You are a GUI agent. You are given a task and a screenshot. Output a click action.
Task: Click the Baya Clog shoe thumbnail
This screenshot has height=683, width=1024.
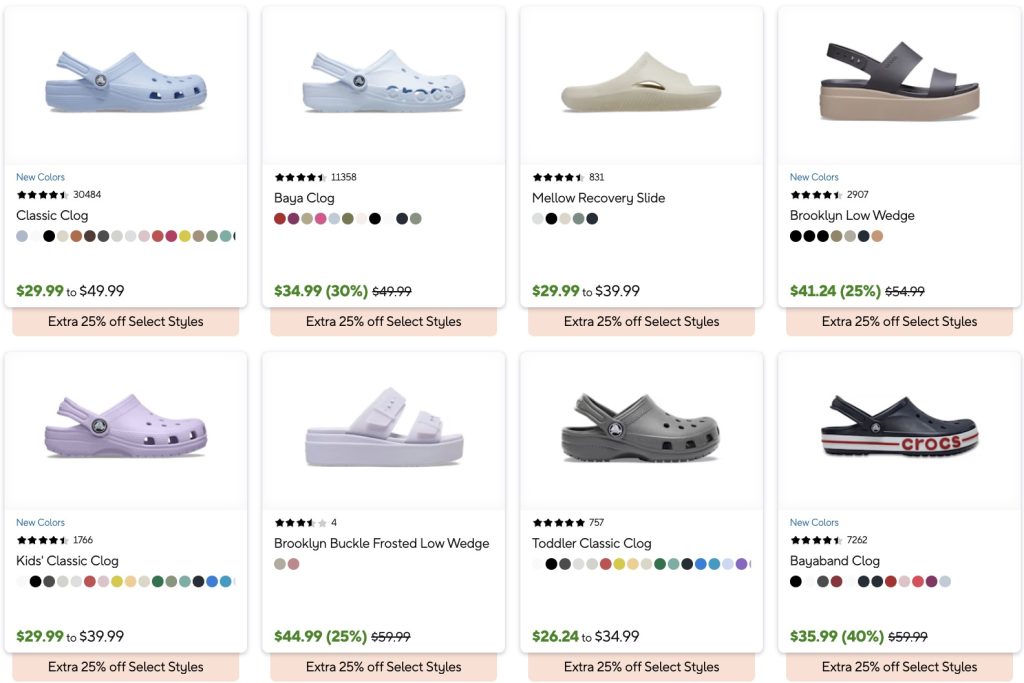click(x=384, y=80)
